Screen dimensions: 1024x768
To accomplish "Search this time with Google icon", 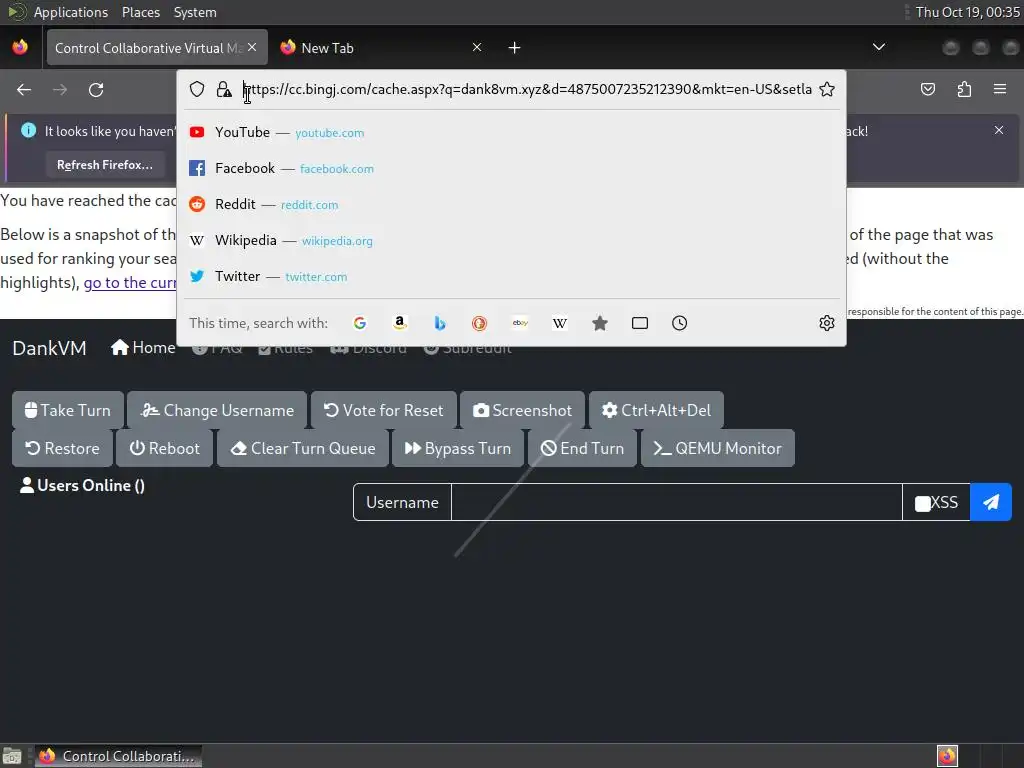I will [x=360, y=323].
